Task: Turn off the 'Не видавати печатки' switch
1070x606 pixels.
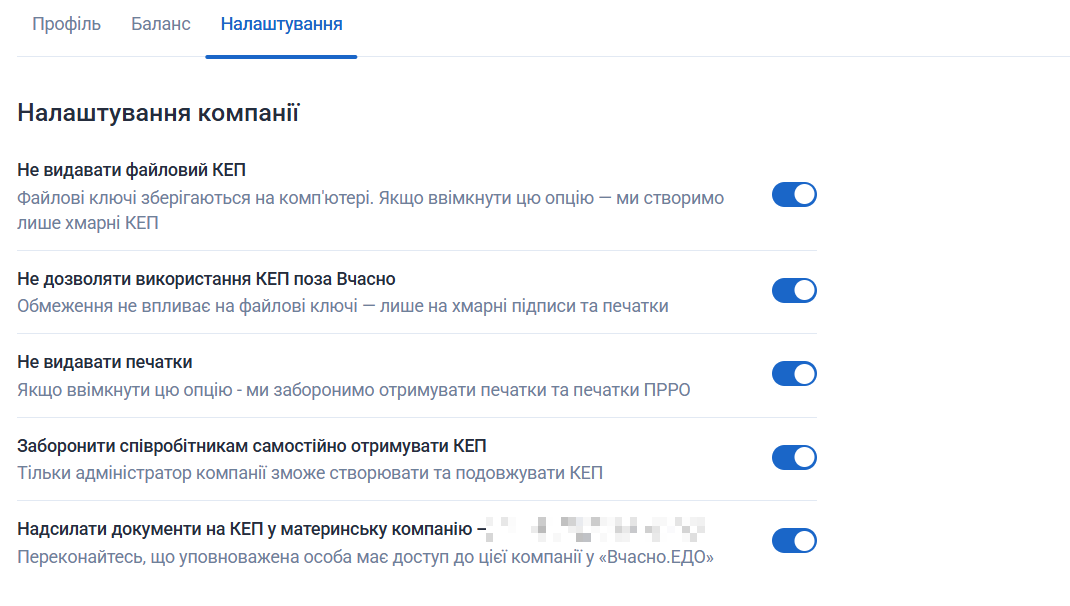Action: click(x=794, y=374)
